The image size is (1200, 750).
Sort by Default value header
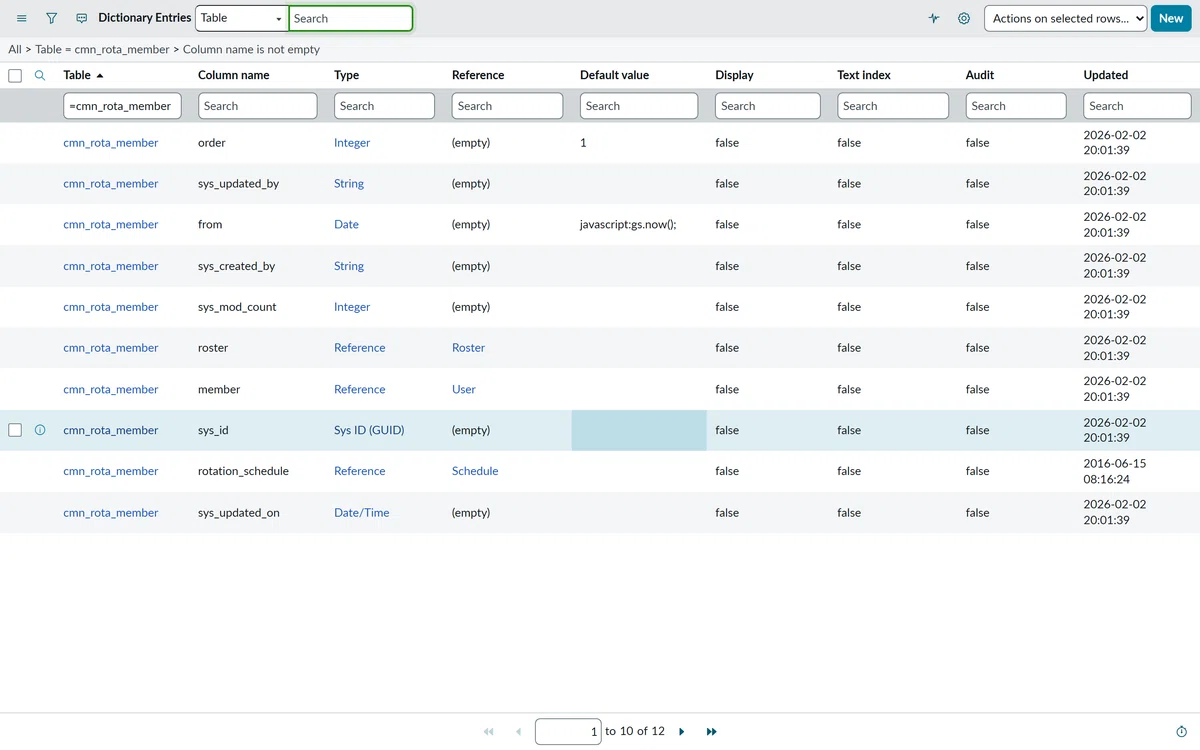click(614, 75)
